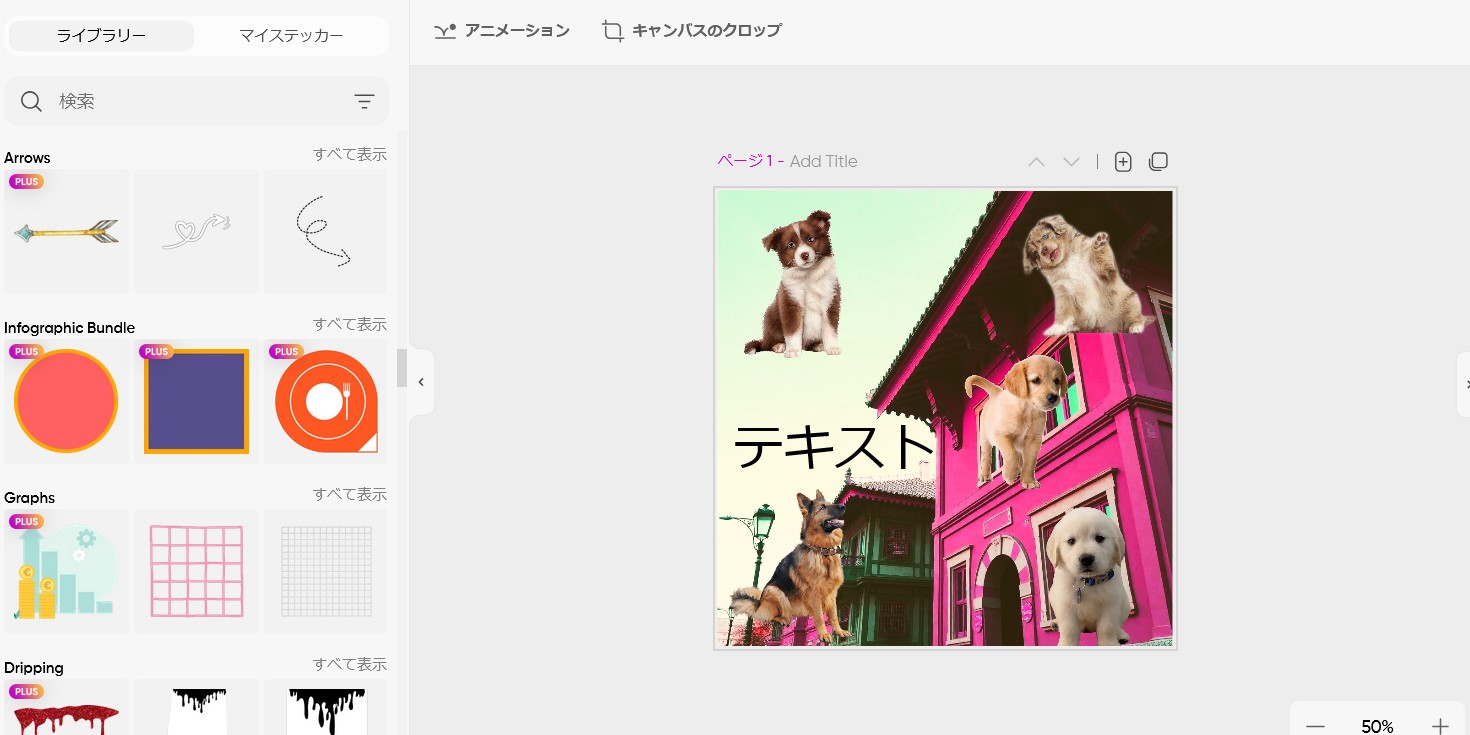Screen dimensions: 1470x735
Task: Show all Graphs stickers
Action: click(x=350, y=494)
